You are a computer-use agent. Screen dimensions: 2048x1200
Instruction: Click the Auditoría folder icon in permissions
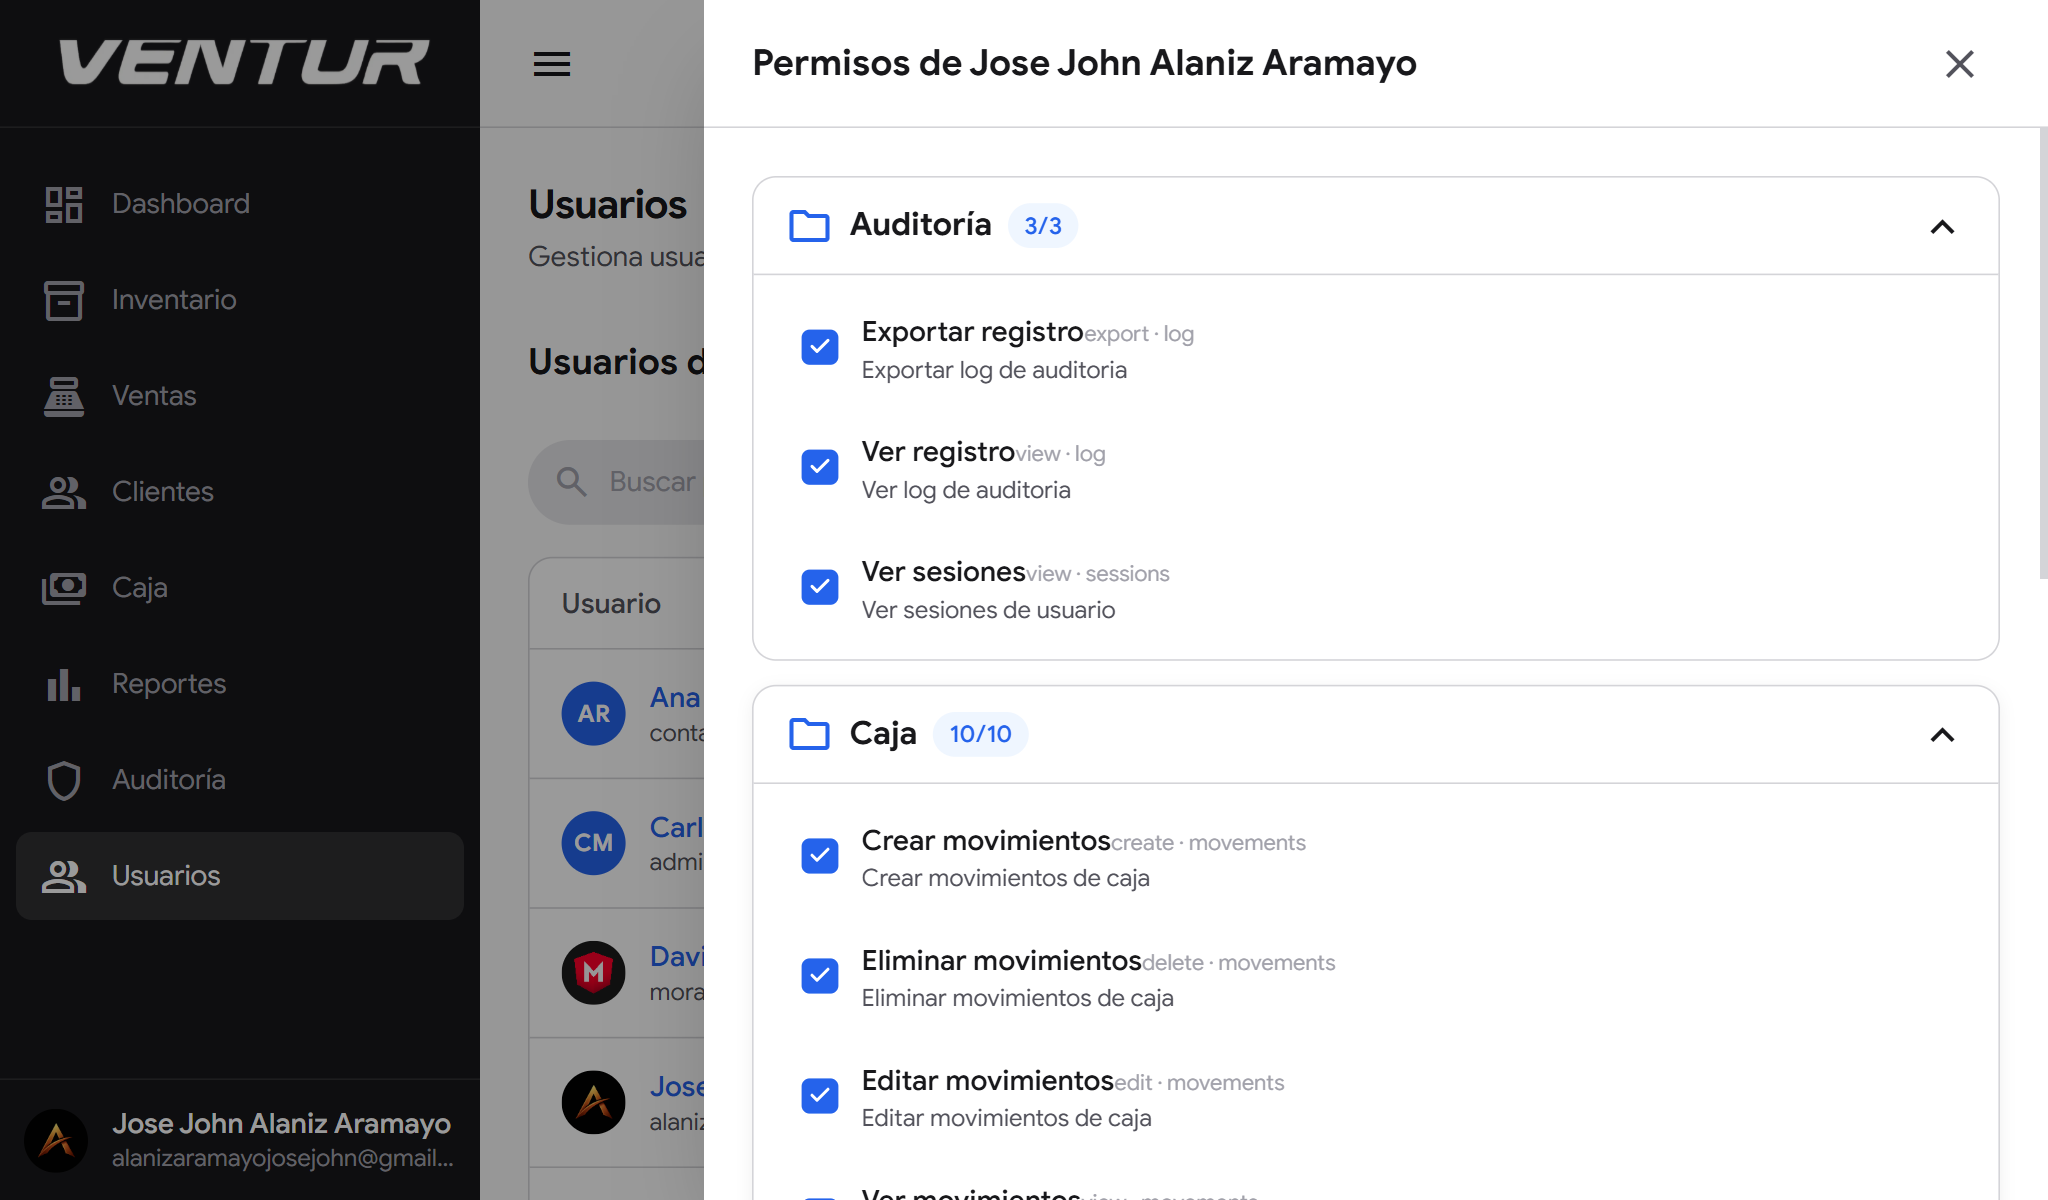coord(809,226)
